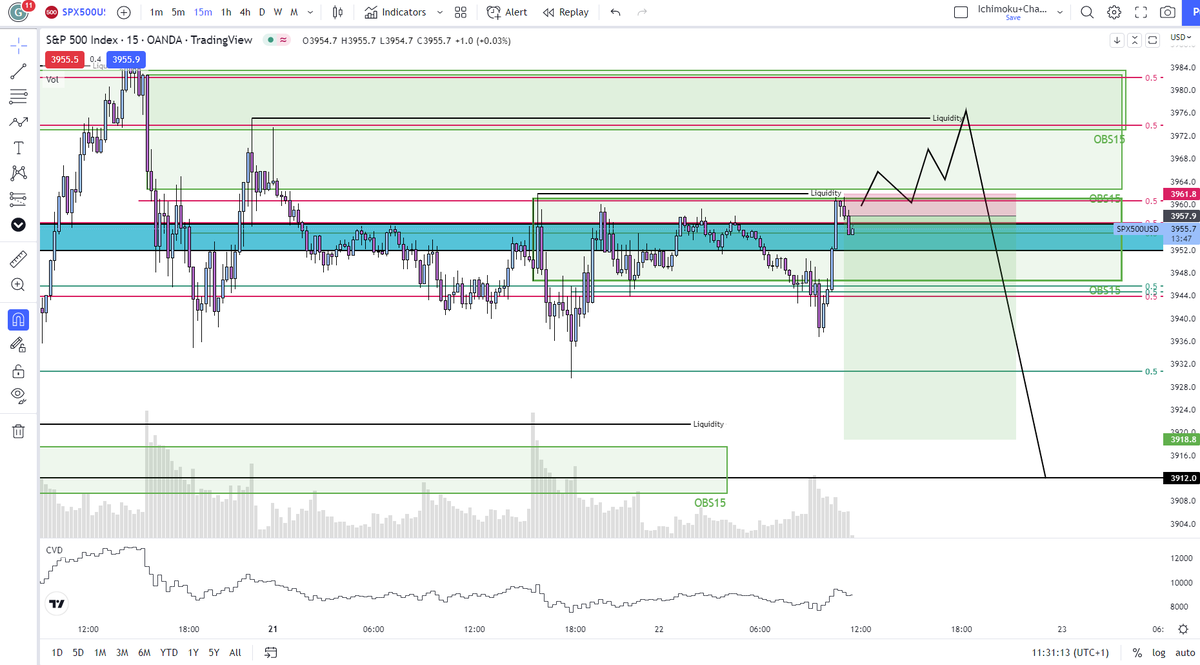Toggle hide all drawings eye icon

point(18,396)
